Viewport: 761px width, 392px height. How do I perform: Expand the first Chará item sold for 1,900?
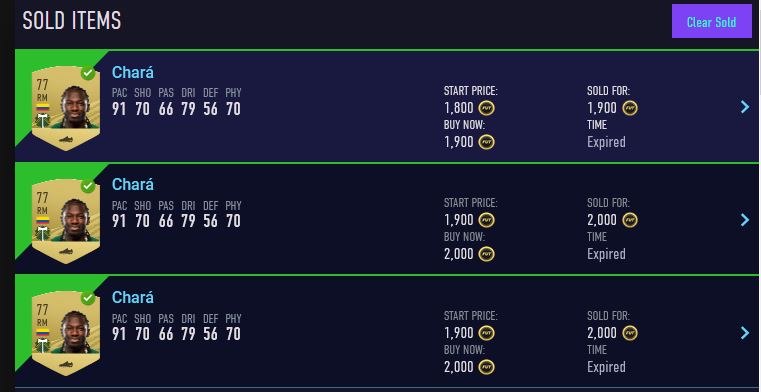click(745, 107)
